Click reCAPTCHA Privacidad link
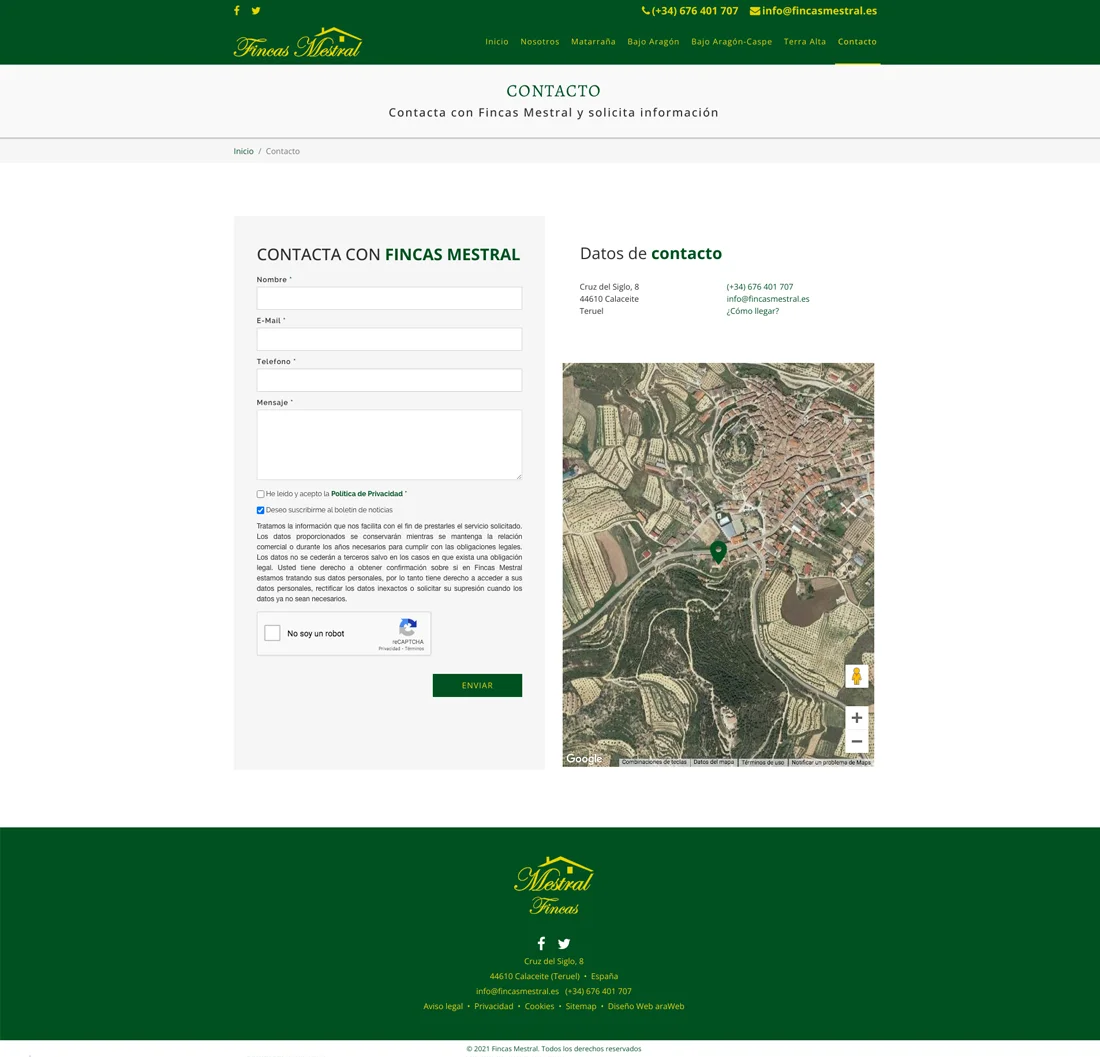The image size is (1100, 1057). pos(389,649)
